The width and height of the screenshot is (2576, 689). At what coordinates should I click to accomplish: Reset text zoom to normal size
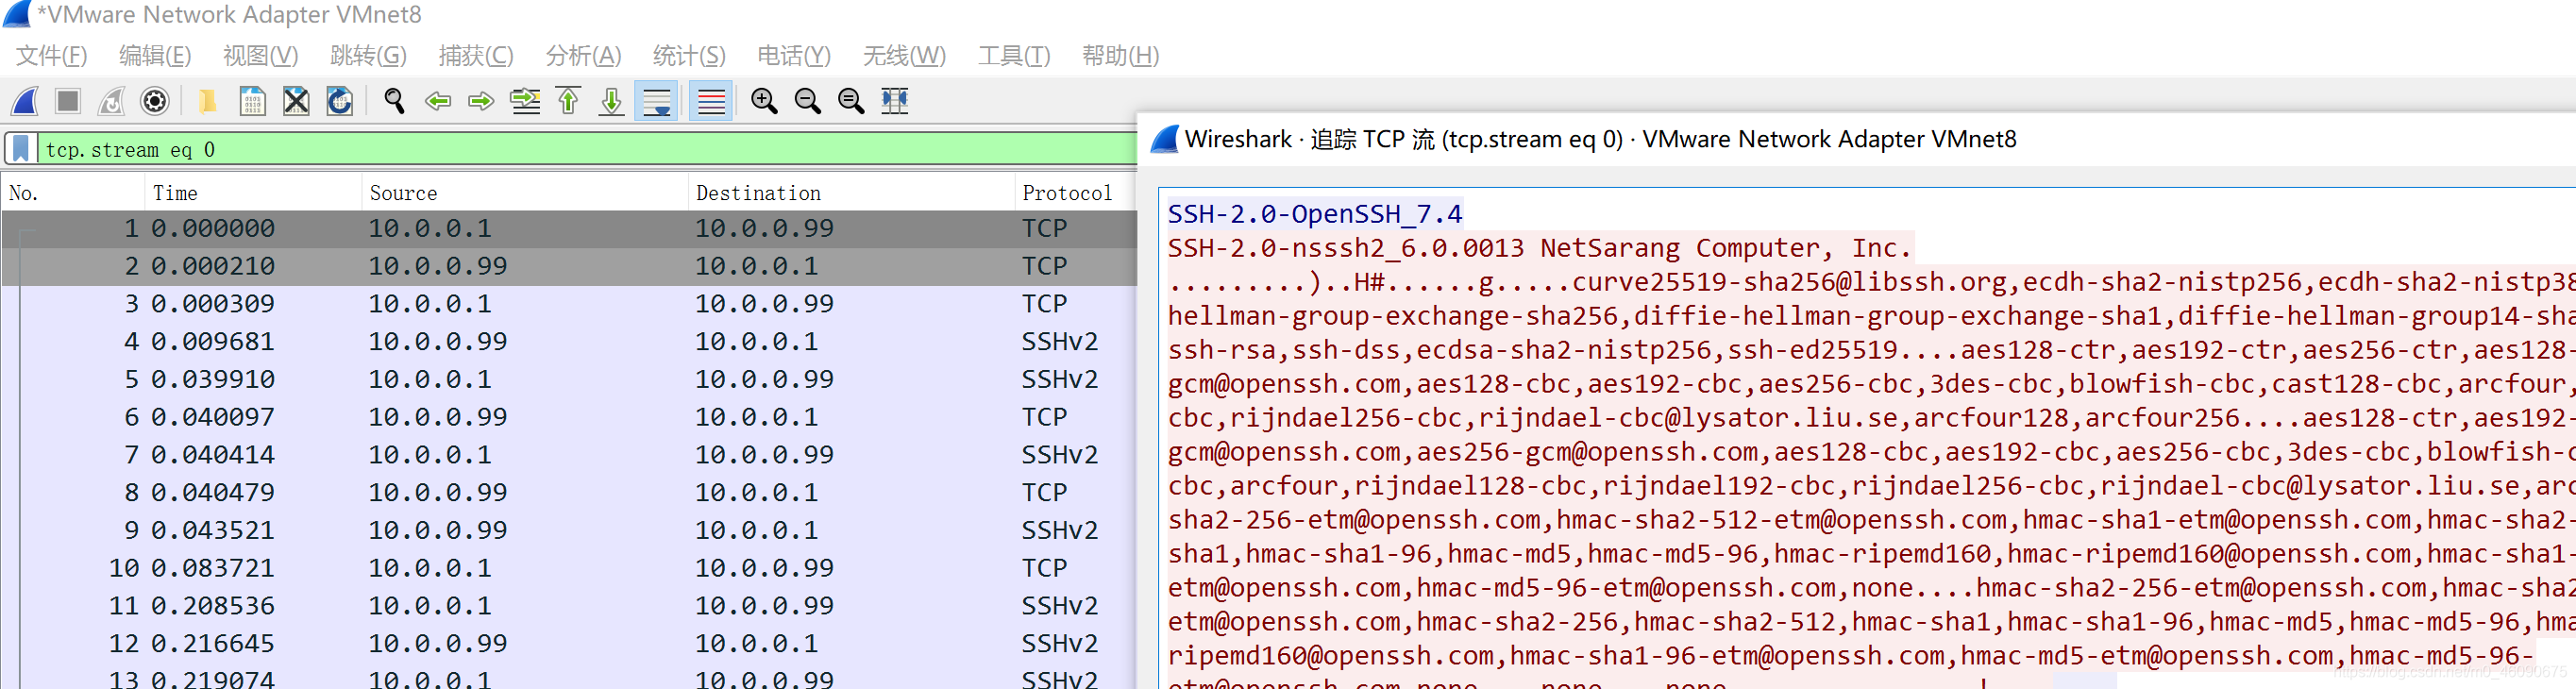click(851, 101)
